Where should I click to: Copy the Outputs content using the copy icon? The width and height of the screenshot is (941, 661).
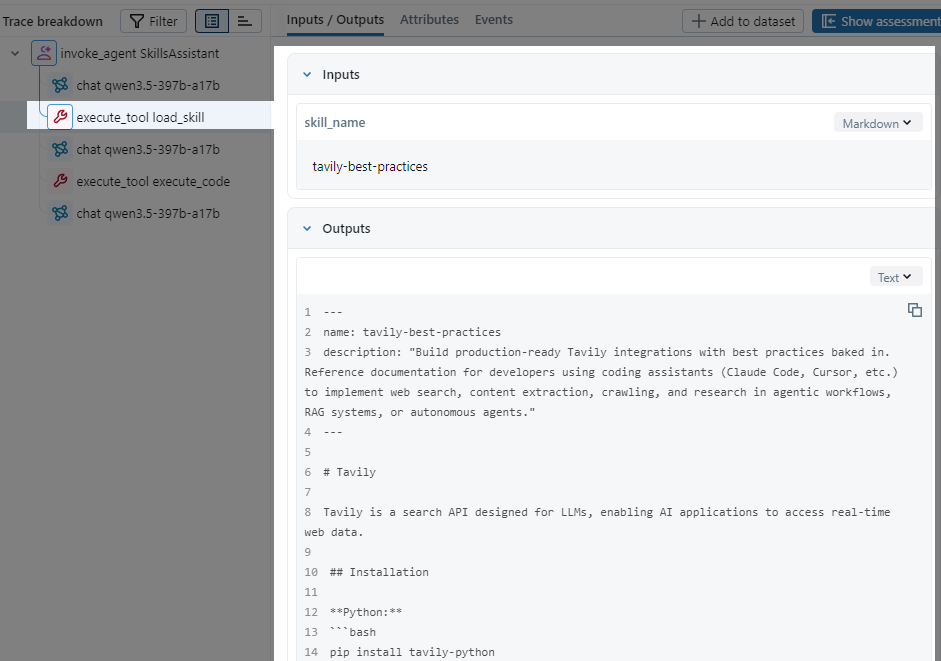(x=915, y=310)
